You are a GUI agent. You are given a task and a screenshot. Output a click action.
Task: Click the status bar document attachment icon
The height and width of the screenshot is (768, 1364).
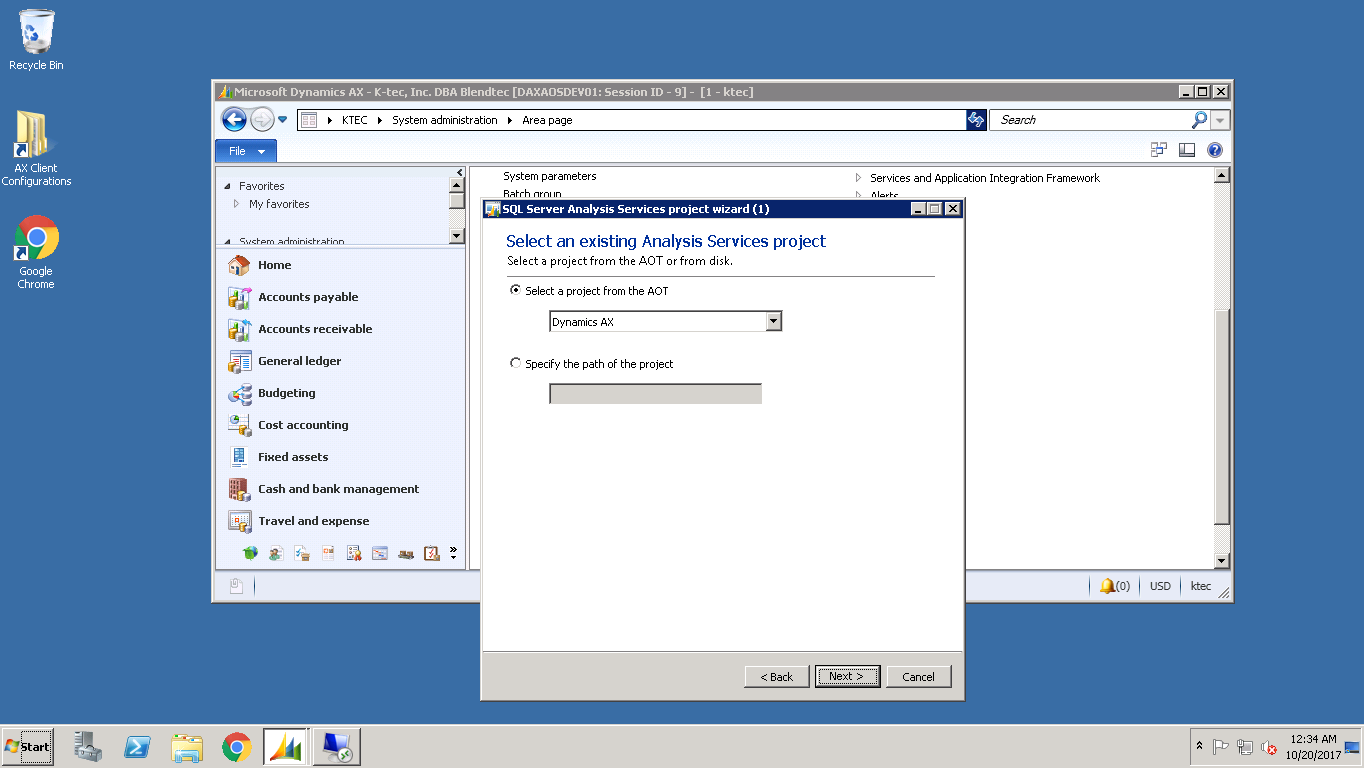click(x=236, y=586)
